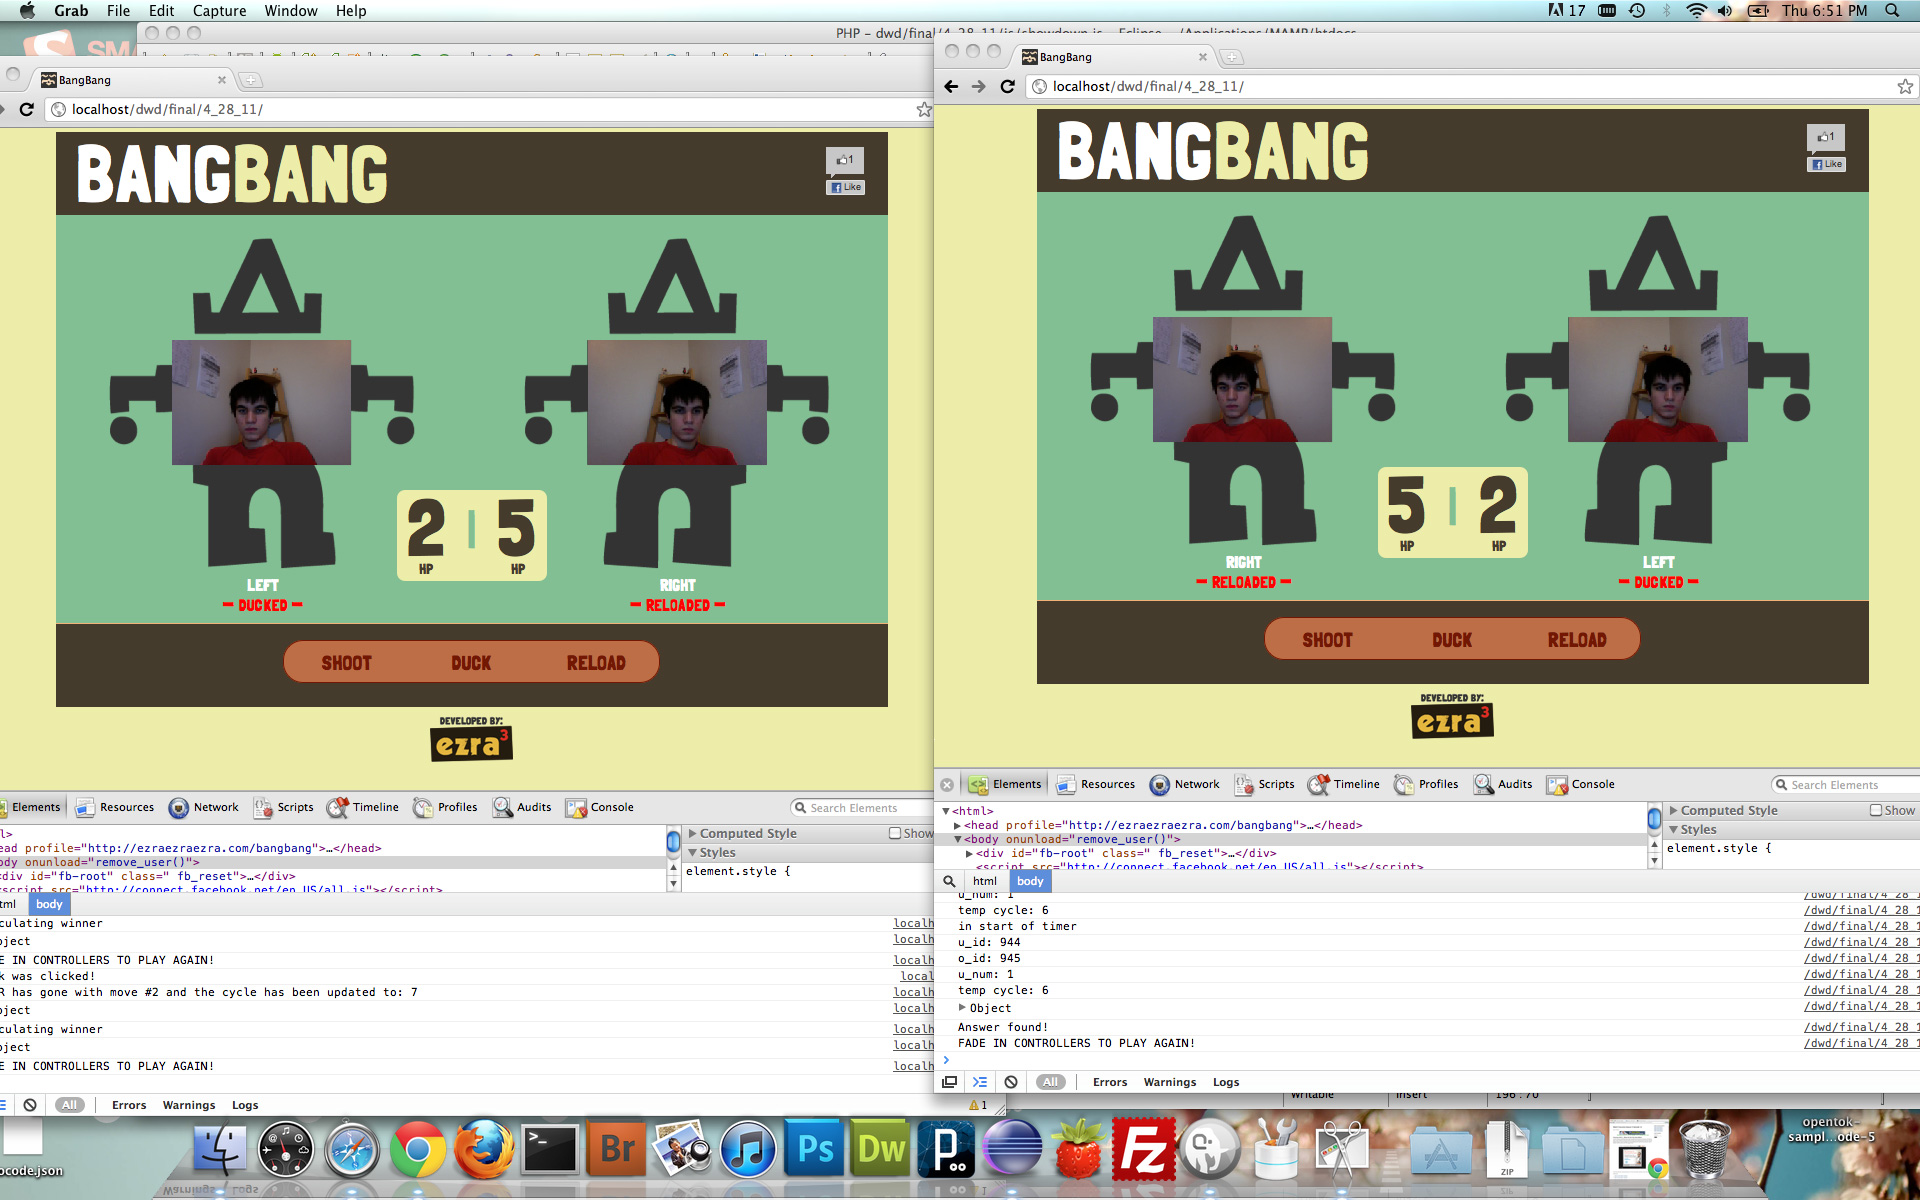
Task: Expand the head element node
Action: point(958,825)
